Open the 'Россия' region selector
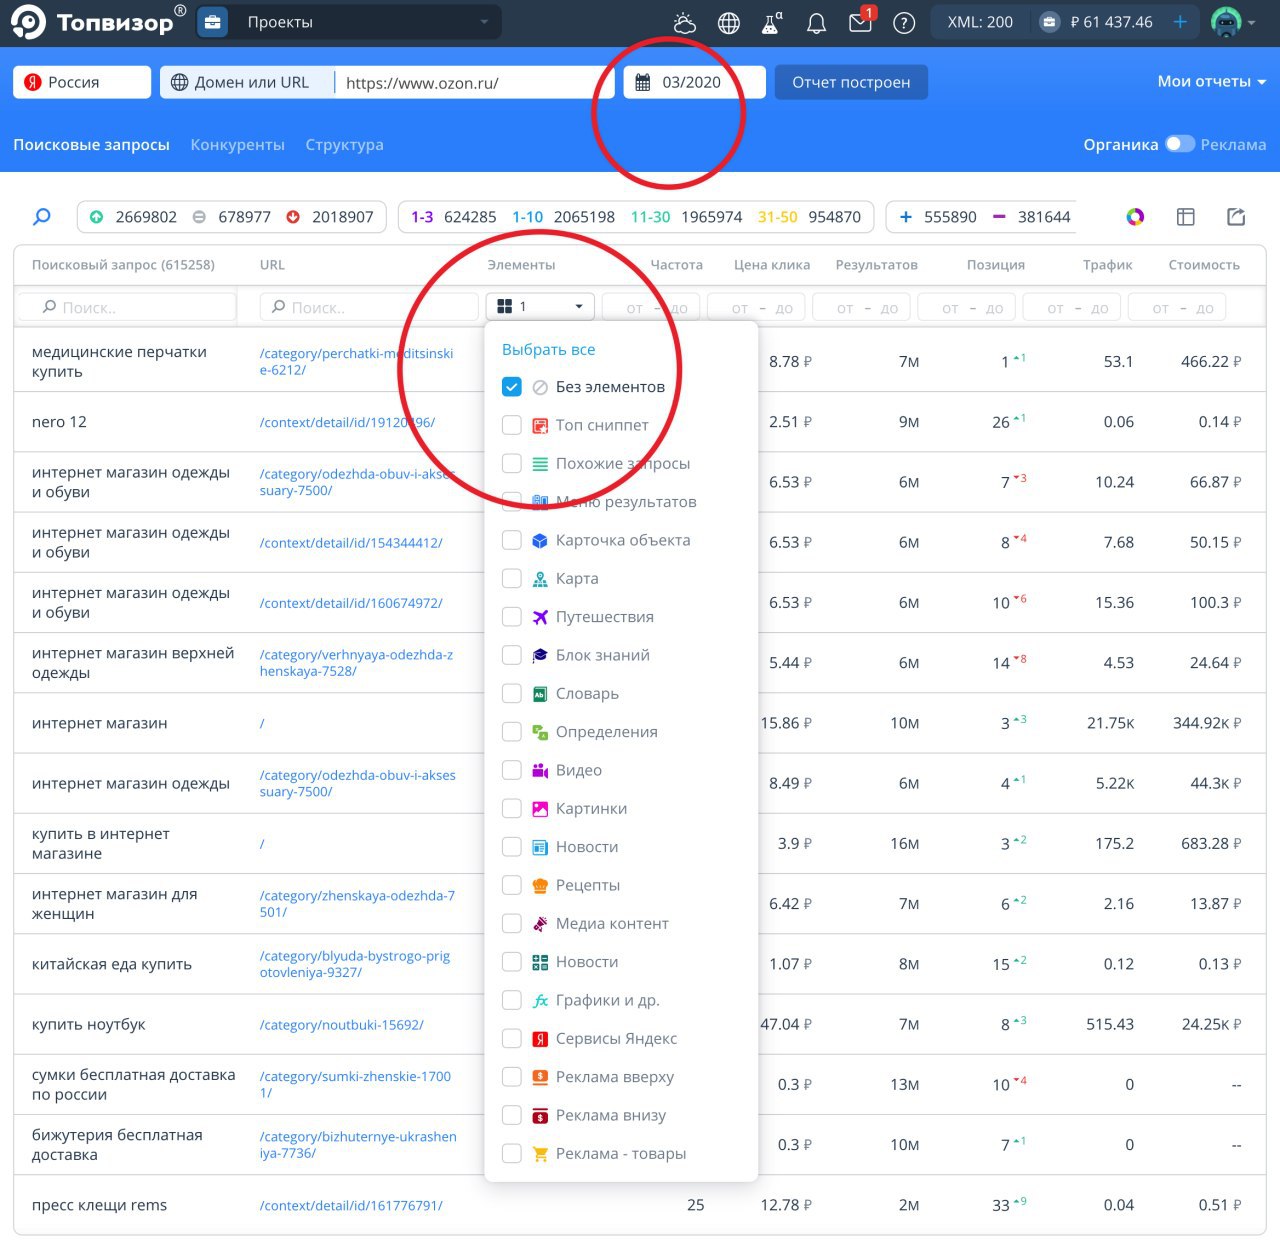 coord(82,82)
